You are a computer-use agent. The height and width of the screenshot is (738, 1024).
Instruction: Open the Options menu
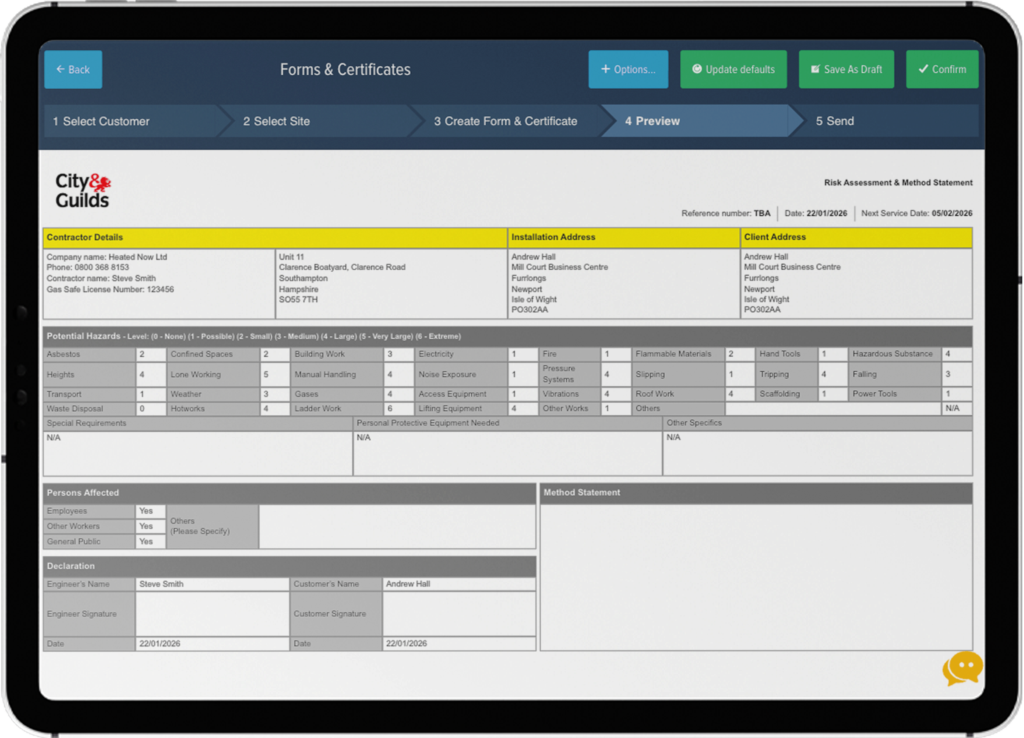pyautogui.click(x=628, y=69)
